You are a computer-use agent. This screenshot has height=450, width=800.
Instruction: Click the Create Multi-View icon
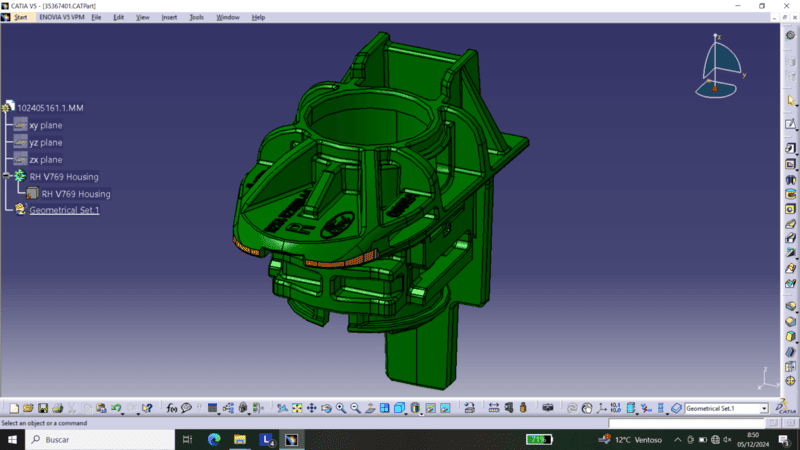(385, 408)
